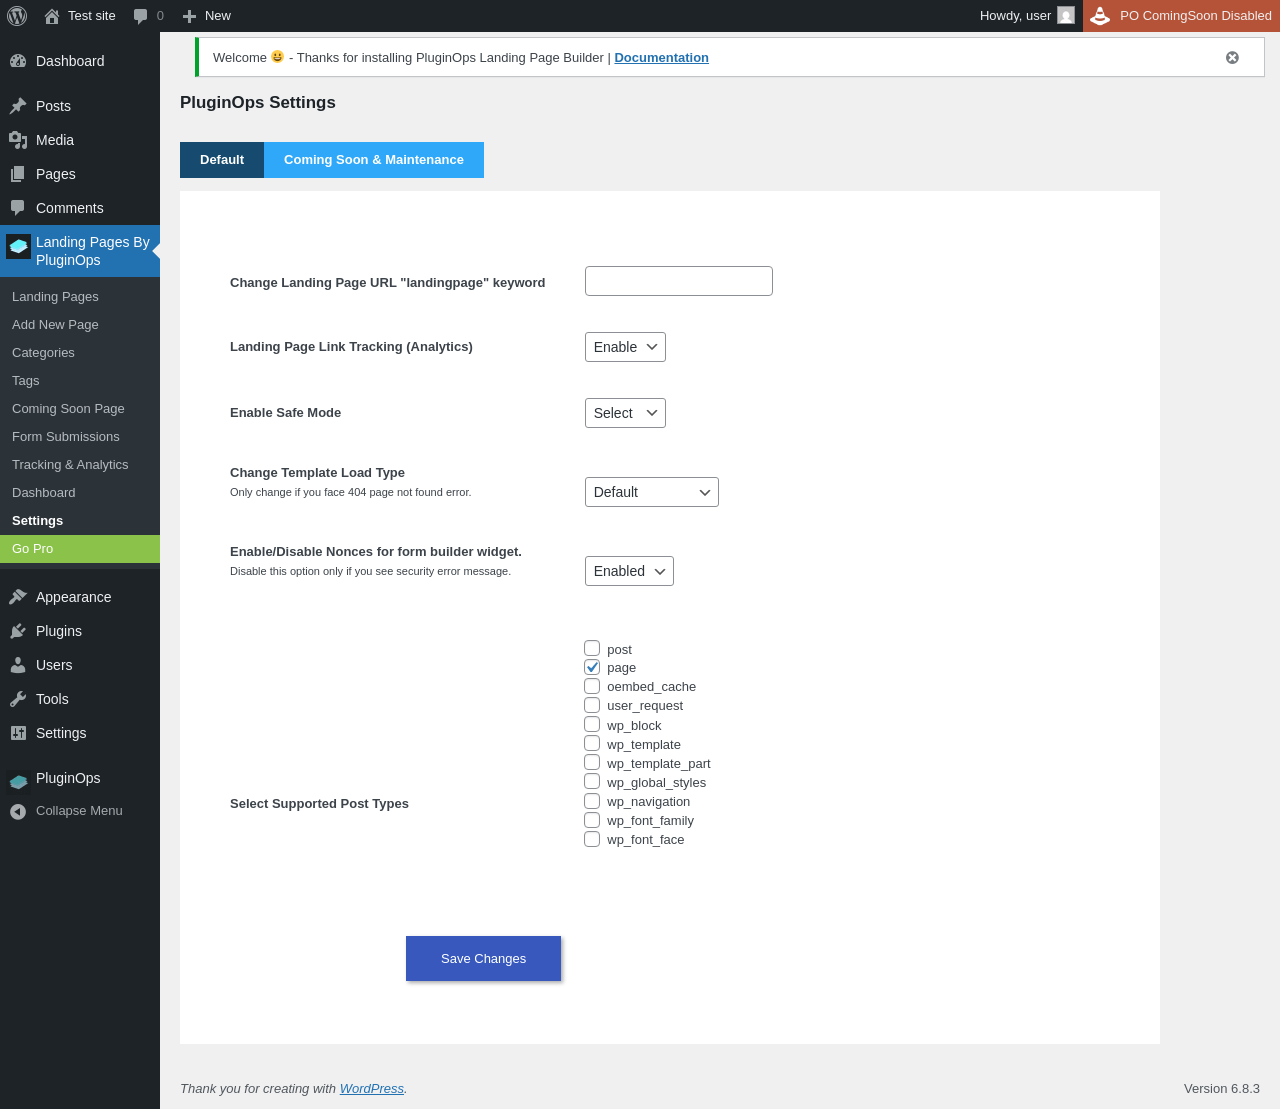Toggle the wp_font_family checkbox
This screenshot has width=1280, height=1109.
(592, 820)
